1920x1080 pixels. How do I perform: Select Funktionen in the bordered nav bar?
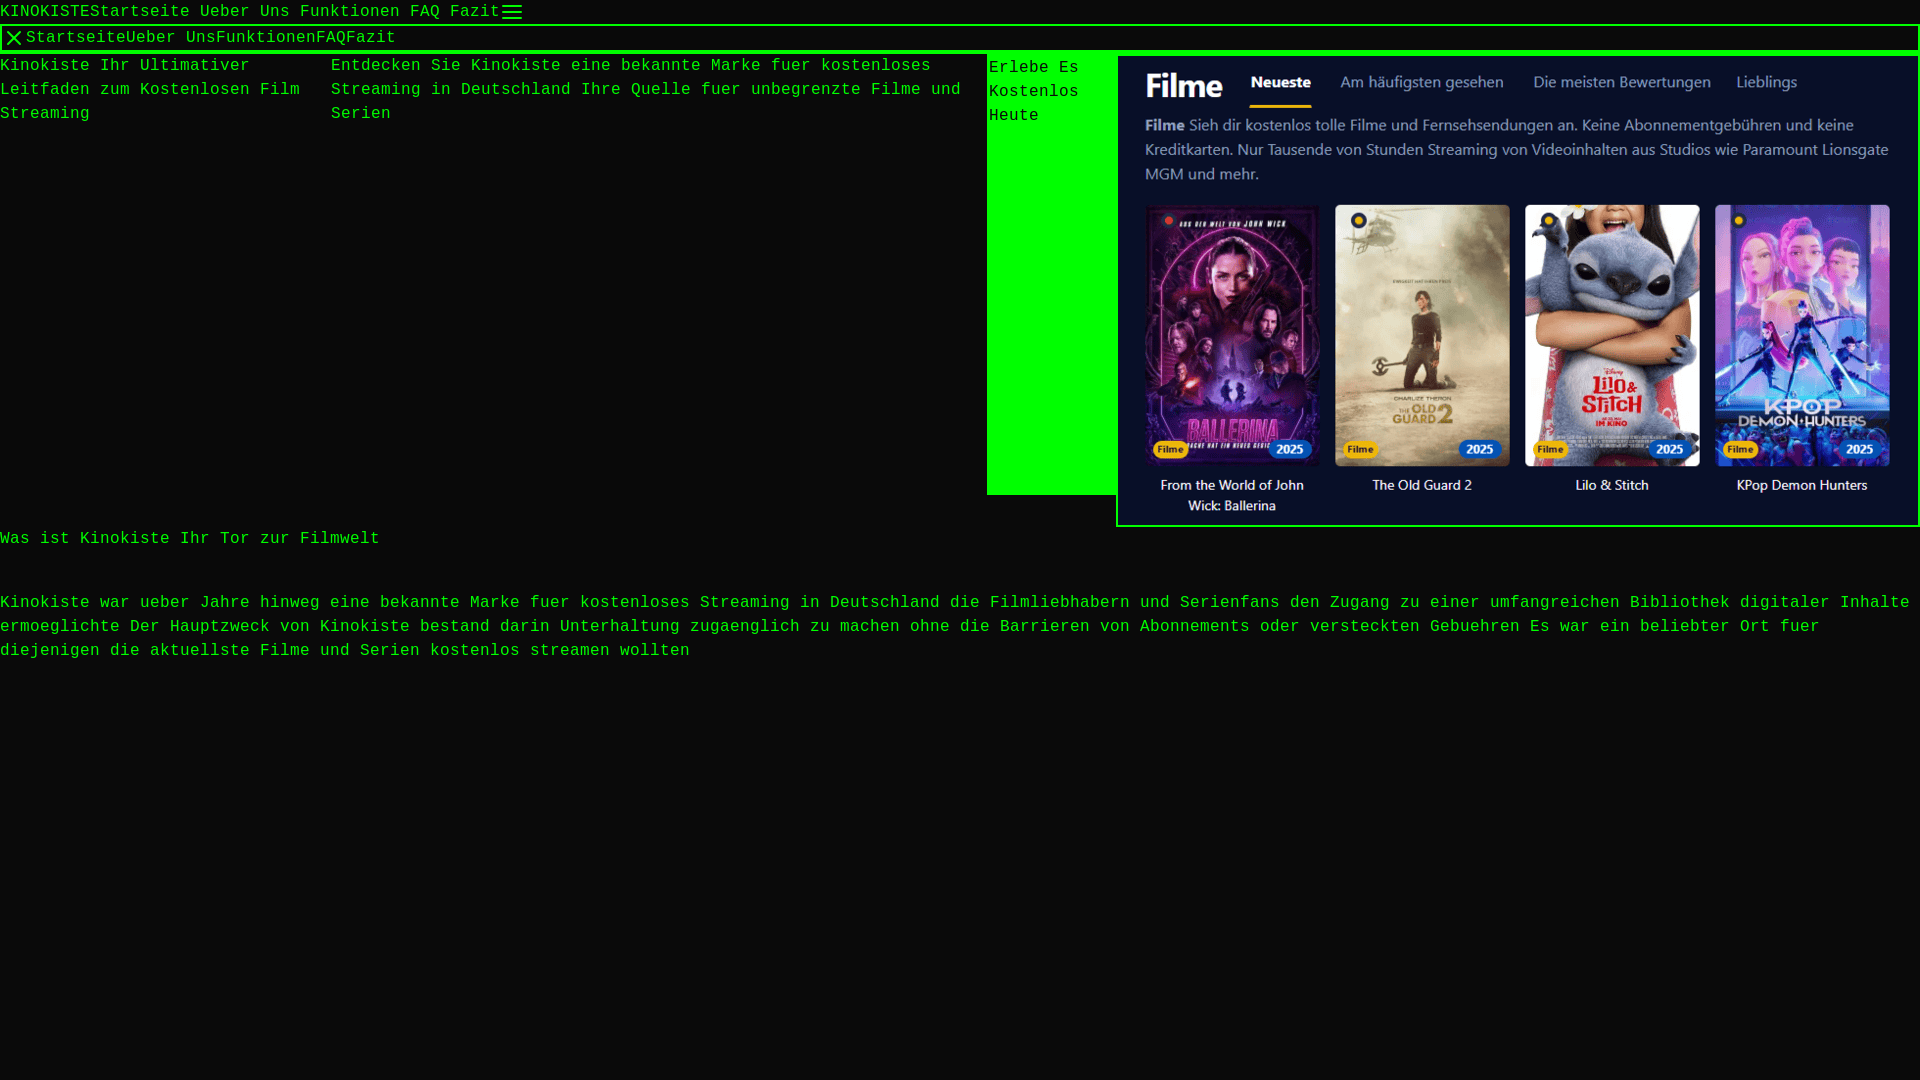[x=266, y=38]
